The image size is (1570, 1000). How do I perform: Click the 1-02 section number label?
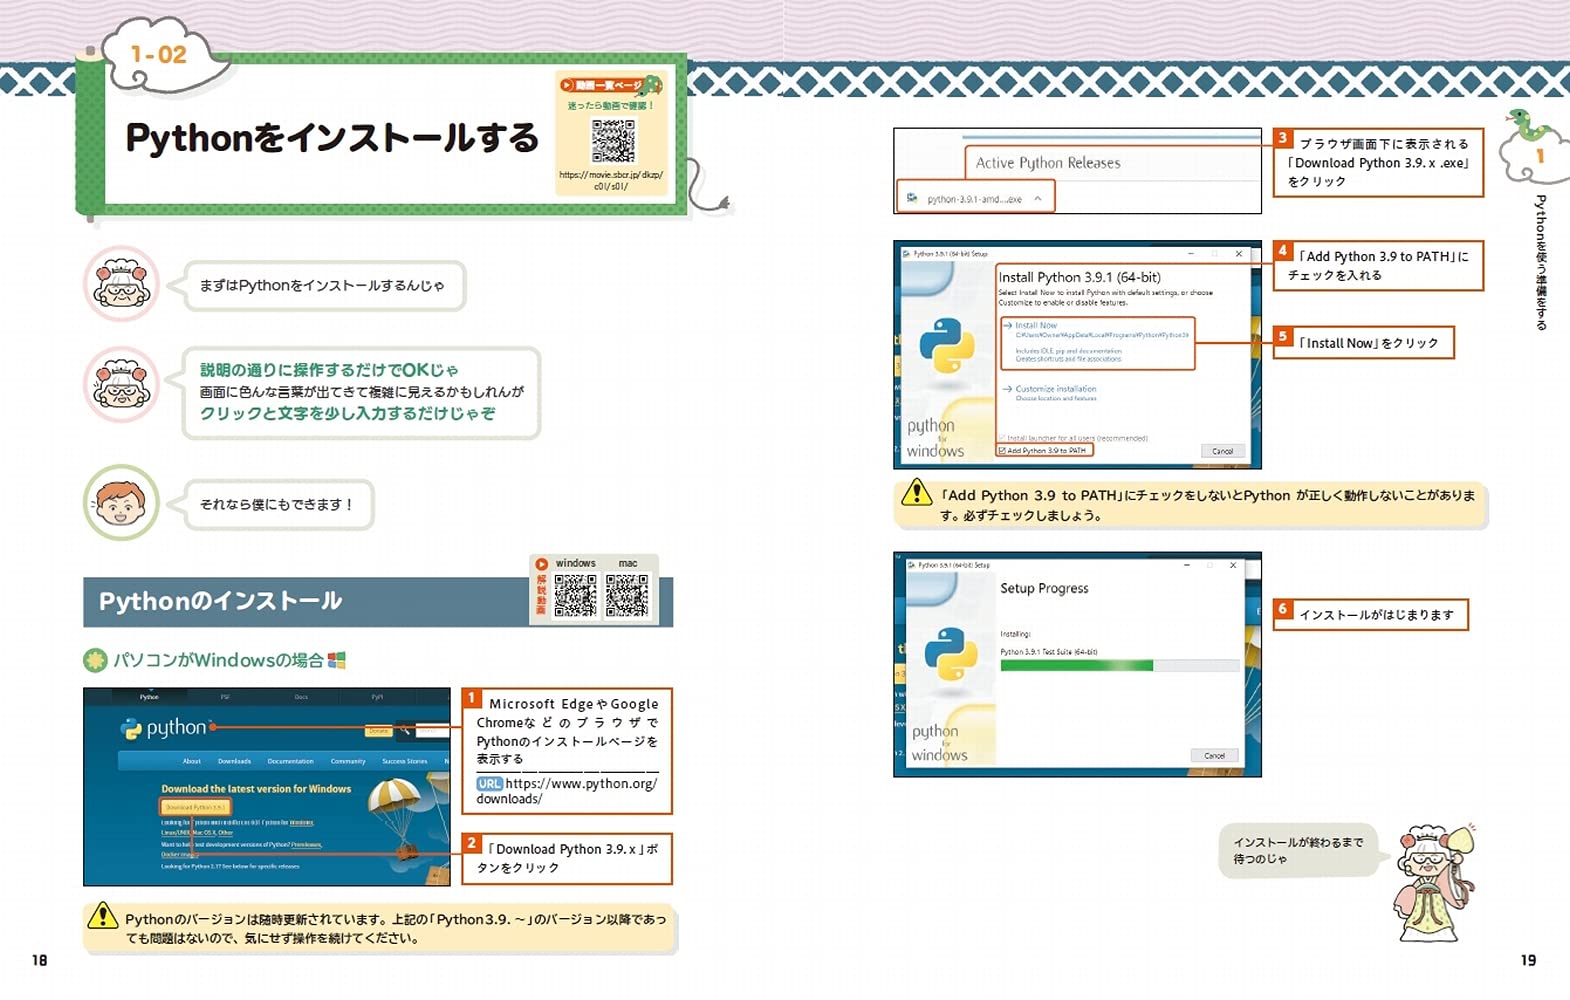159,54
